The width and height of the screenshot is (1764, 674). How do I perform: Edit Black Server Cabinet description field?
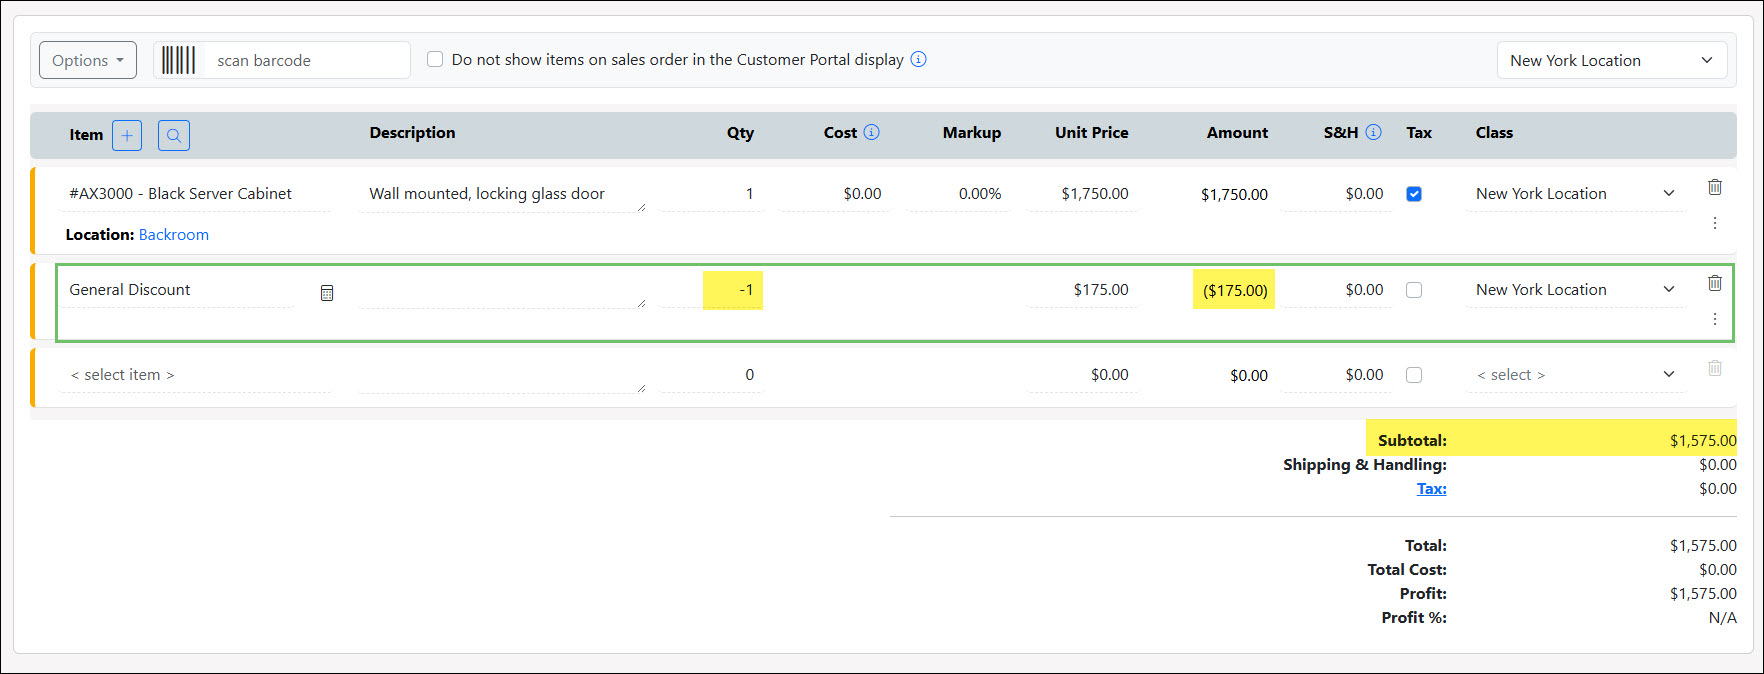click(502, 194)
